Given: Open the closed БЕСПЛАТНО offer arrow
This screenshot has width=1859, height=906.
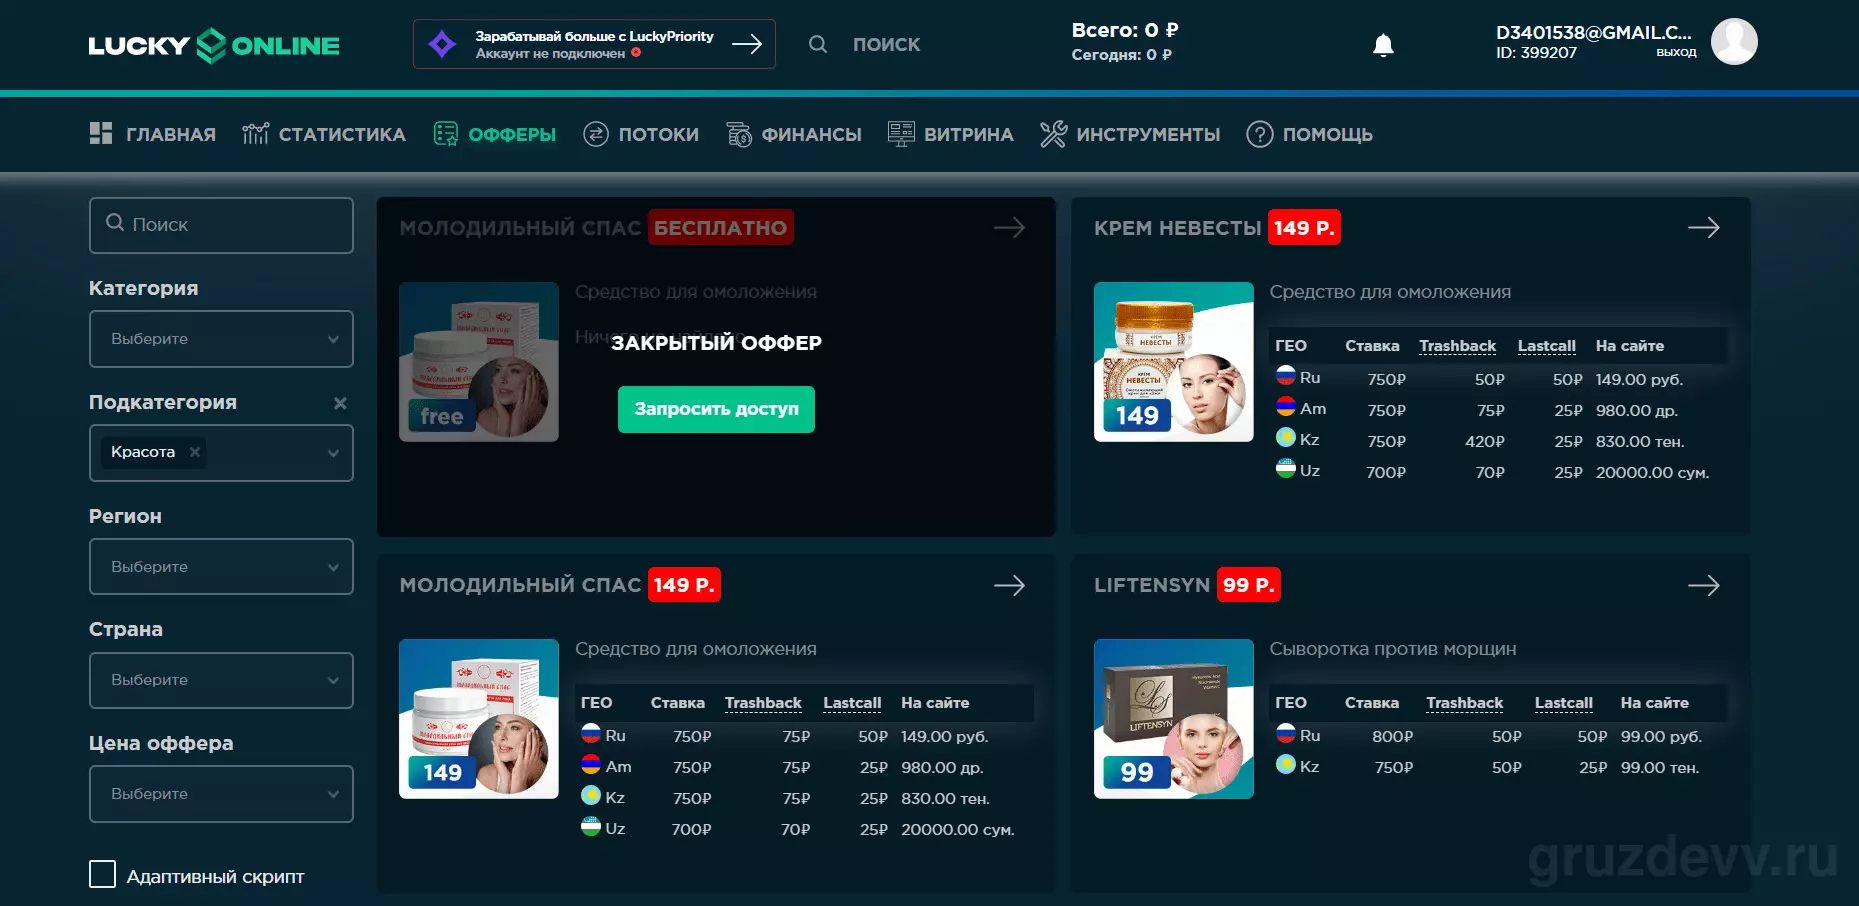Looking at the screenshot, I should [1010, 228].
